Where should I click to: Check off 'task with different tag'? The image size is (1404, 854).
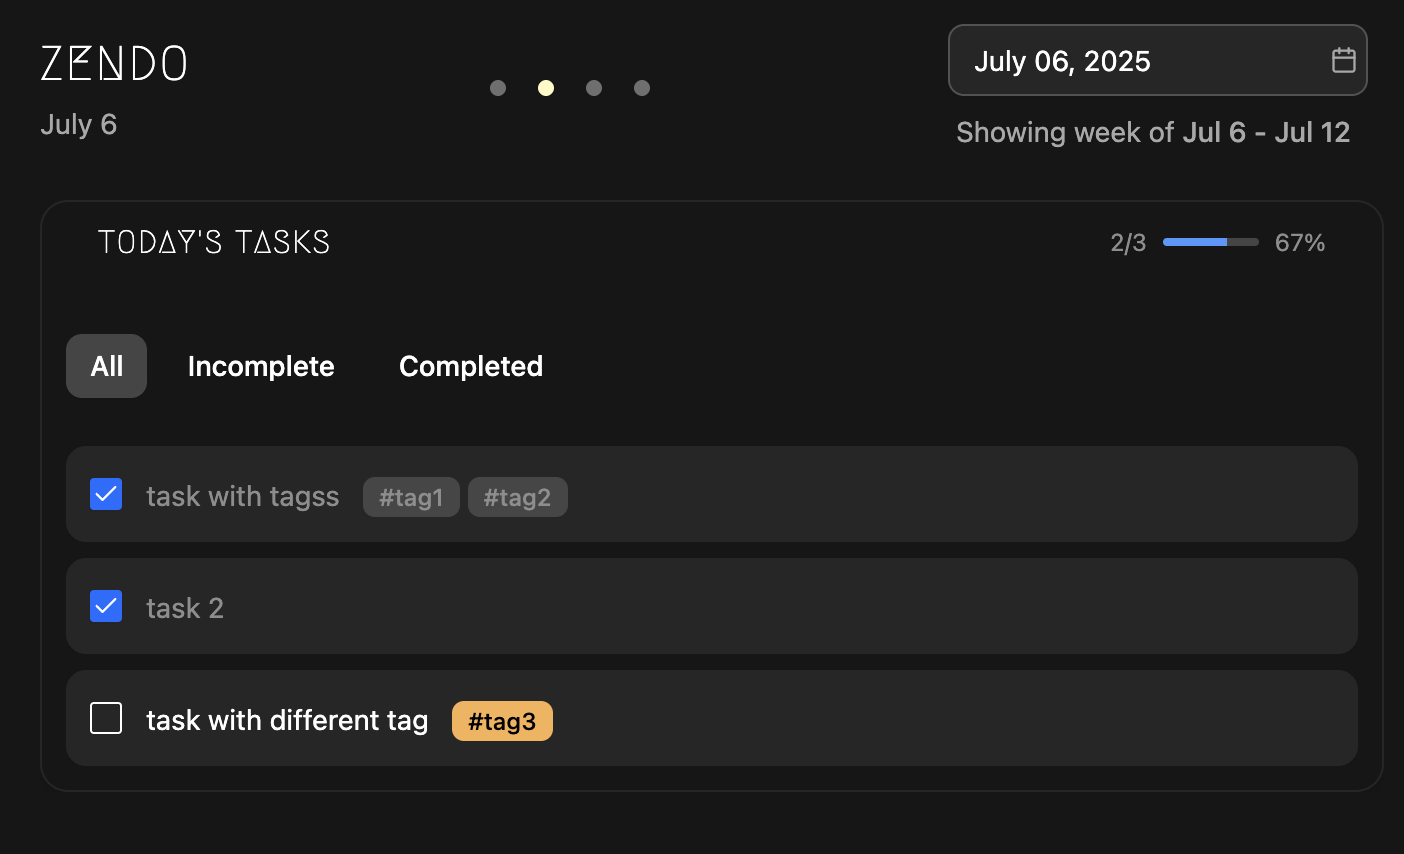click(106, 718)
